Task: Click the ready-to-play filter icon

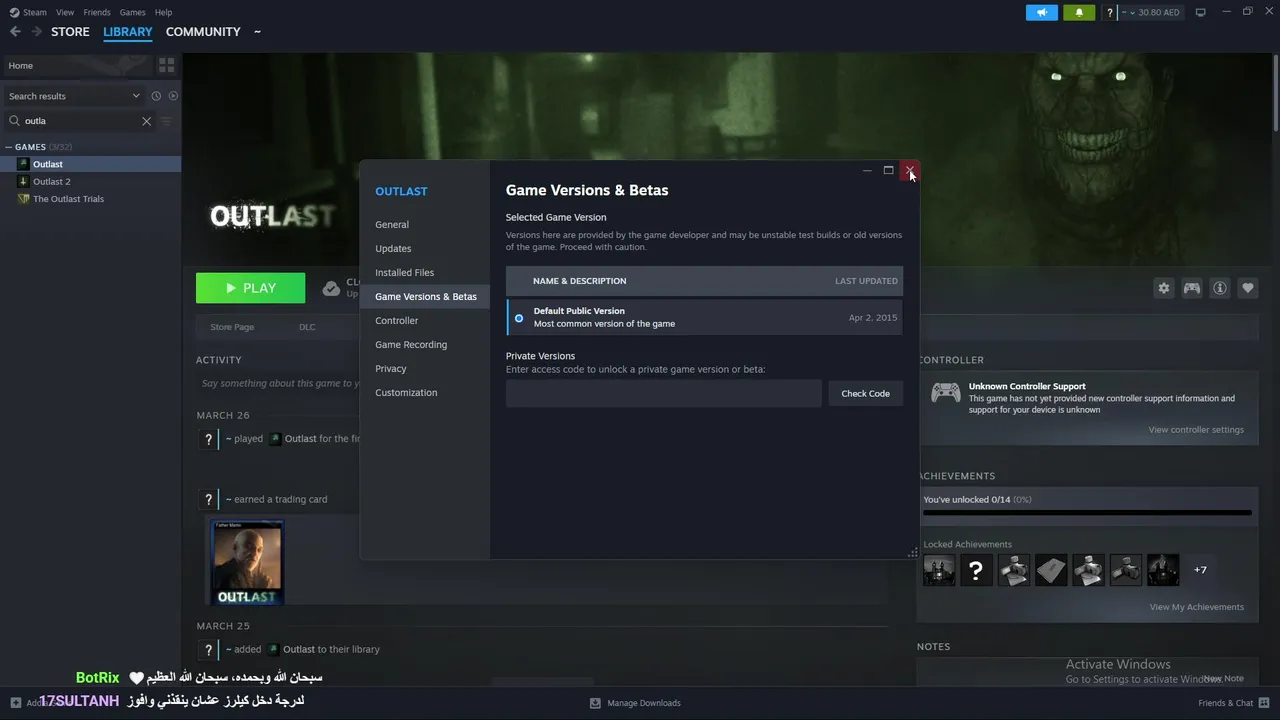Action: (x=173, y=96)
